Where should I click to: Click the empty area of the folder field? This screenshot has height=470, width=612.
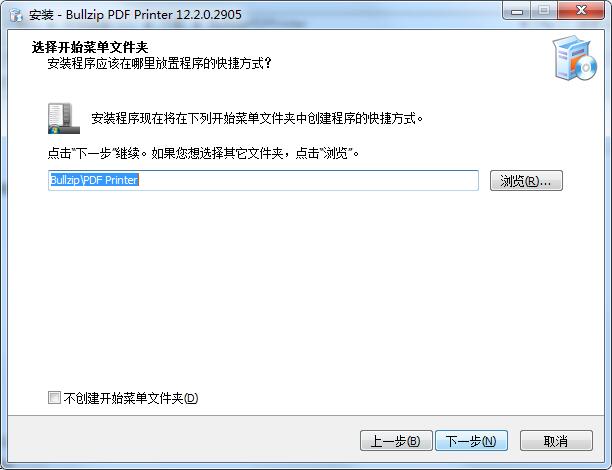tap(308, 180)
